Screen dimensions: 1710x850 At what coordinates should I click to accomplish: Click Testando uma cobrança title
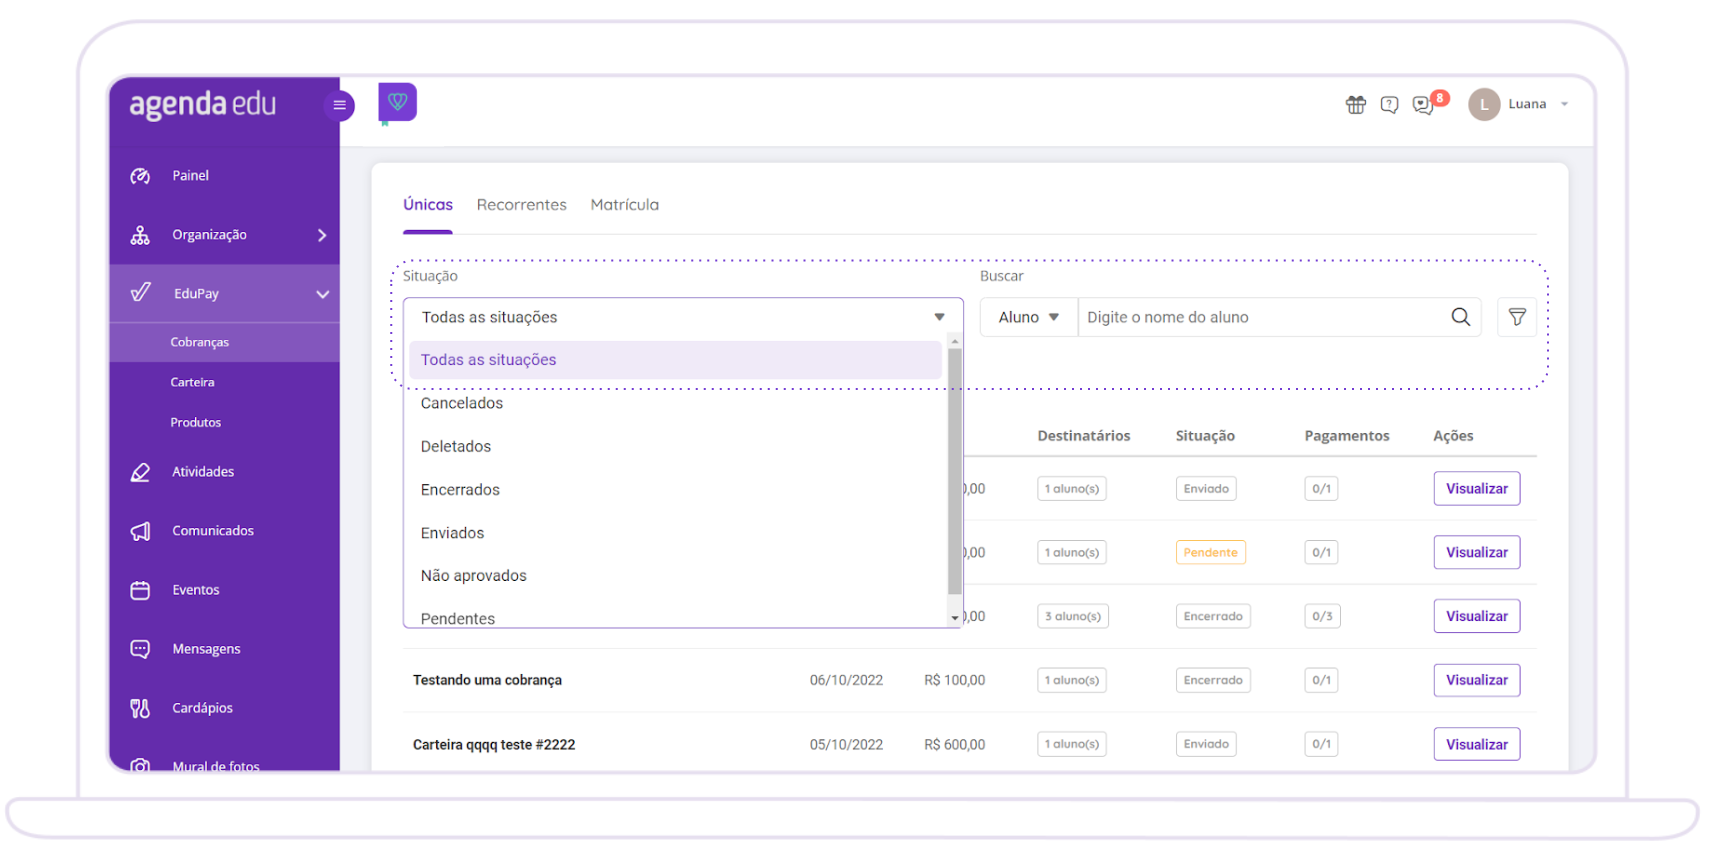(x=487, y=680)
